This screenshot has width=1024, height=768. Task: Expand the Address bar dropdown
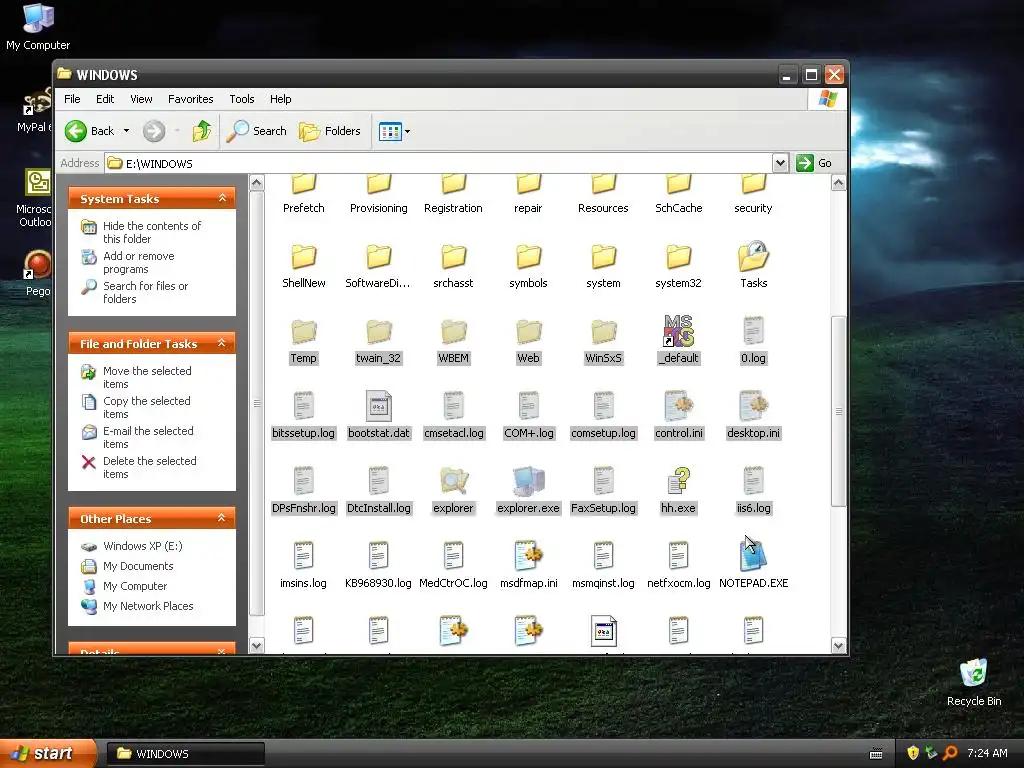(x=780, y=163)
